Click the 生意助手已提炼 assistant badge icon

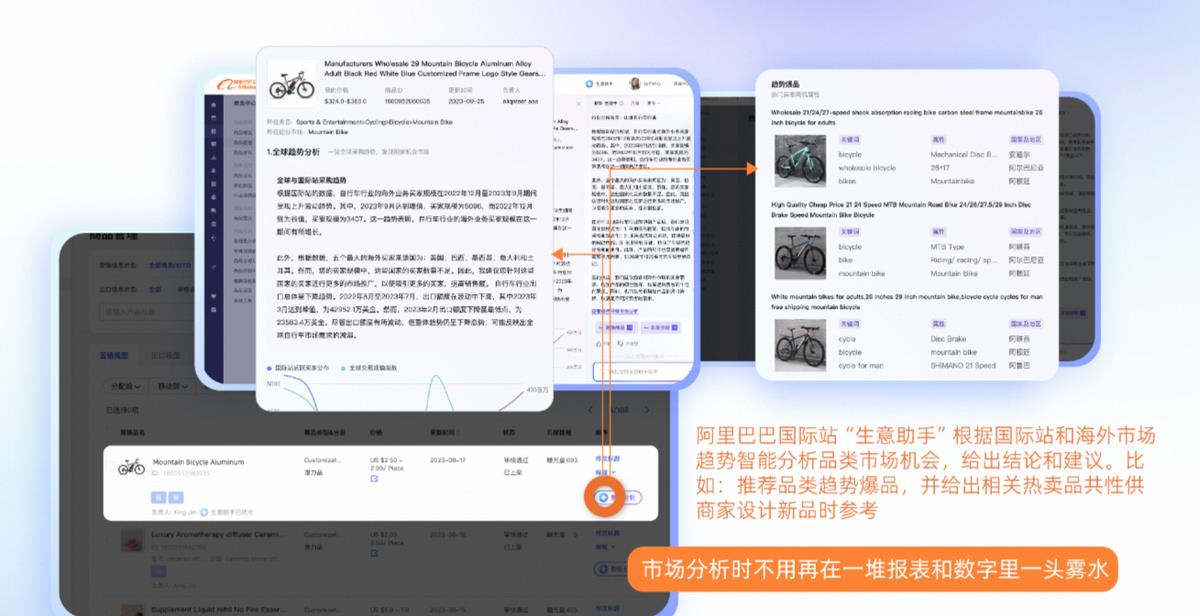tap(202, 511)
